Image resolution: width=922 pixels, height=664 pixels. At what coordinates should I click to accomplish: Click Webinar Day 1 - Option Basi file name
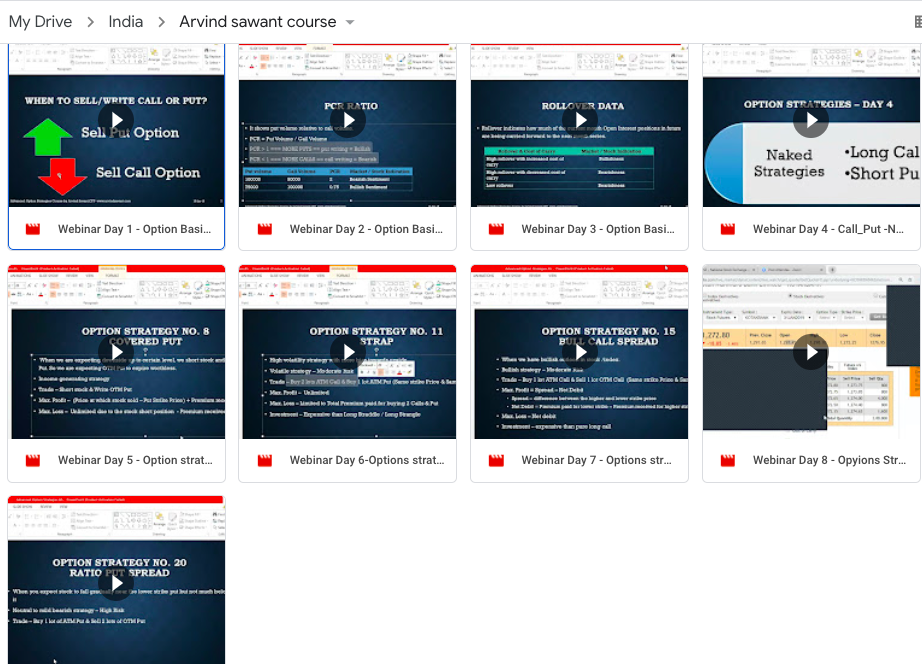pyautogui.click(x=134, y=229)
